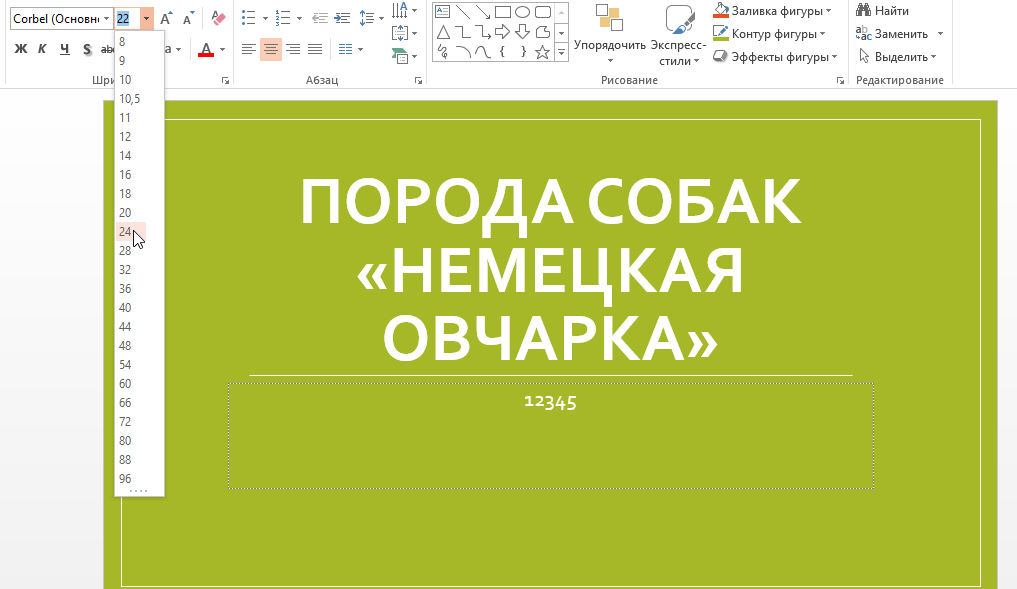
Task: Click the Заменить replace button
Action: pos(893,32)
